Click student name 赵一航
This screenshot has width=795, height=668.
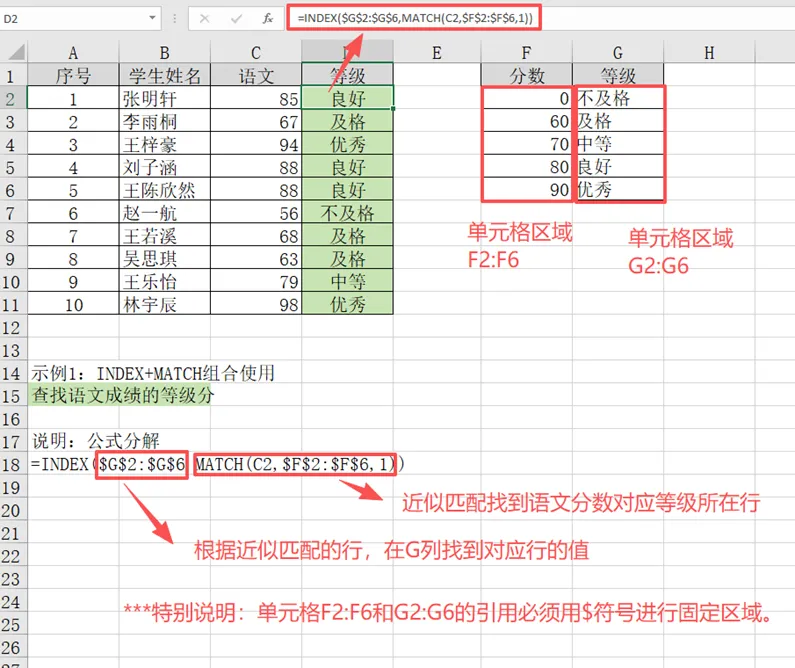click(164, 212)
